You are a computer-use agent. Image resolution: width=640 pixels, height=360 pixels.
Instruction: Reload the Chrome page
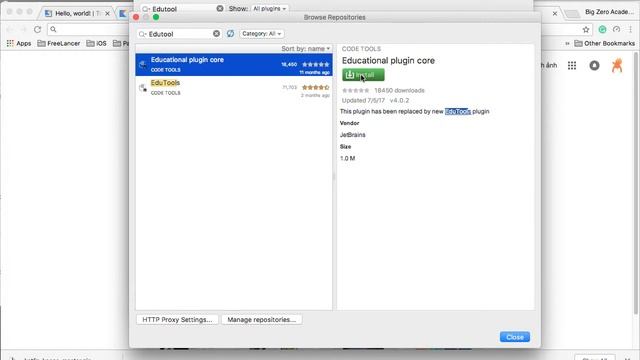pyautogui.click(x=38, y=29)
